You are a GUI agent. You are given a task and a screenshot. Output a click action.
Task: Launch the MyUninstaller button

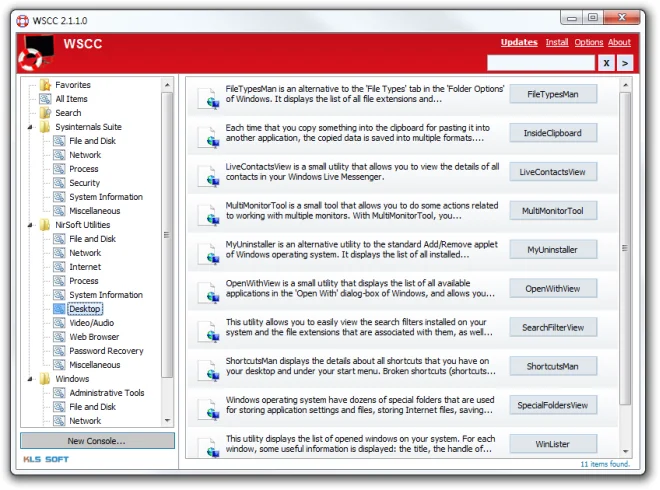tap(553, 250)
